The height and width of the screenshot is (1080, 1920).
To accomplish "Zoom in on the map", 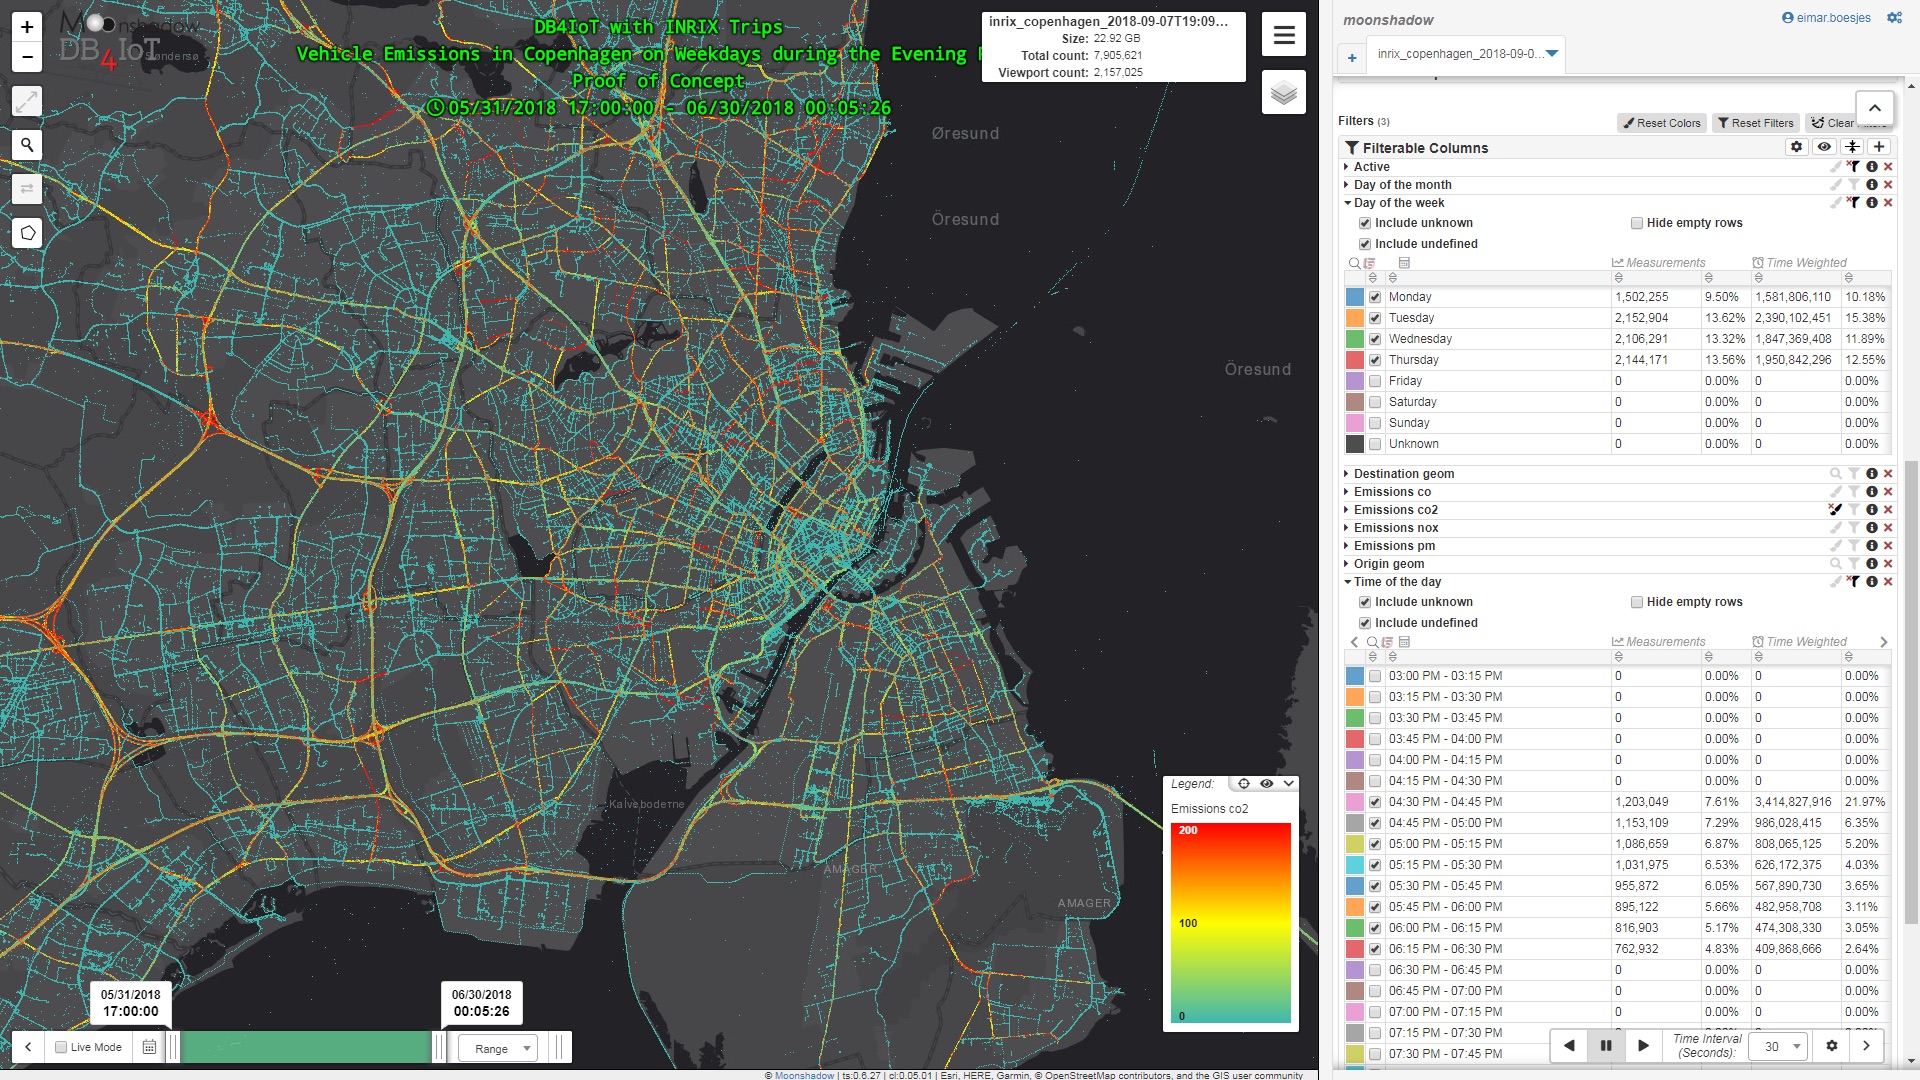I will pyautogui.click(x=27, y=27).
